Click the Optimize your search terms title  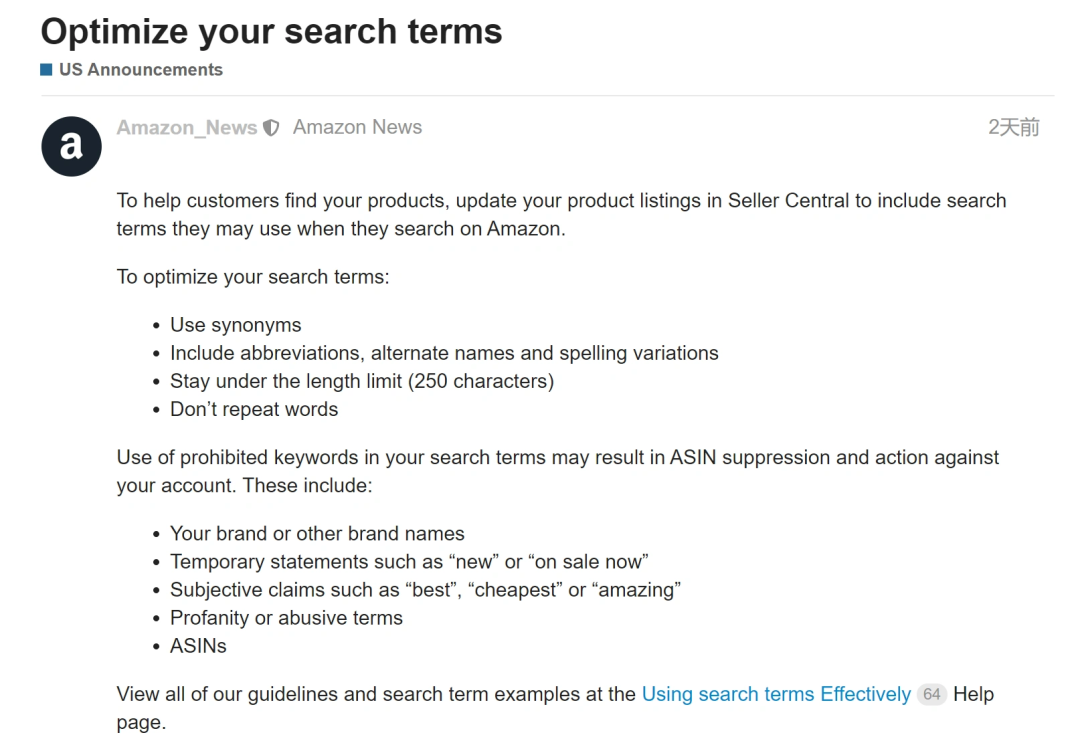[271, 32]
